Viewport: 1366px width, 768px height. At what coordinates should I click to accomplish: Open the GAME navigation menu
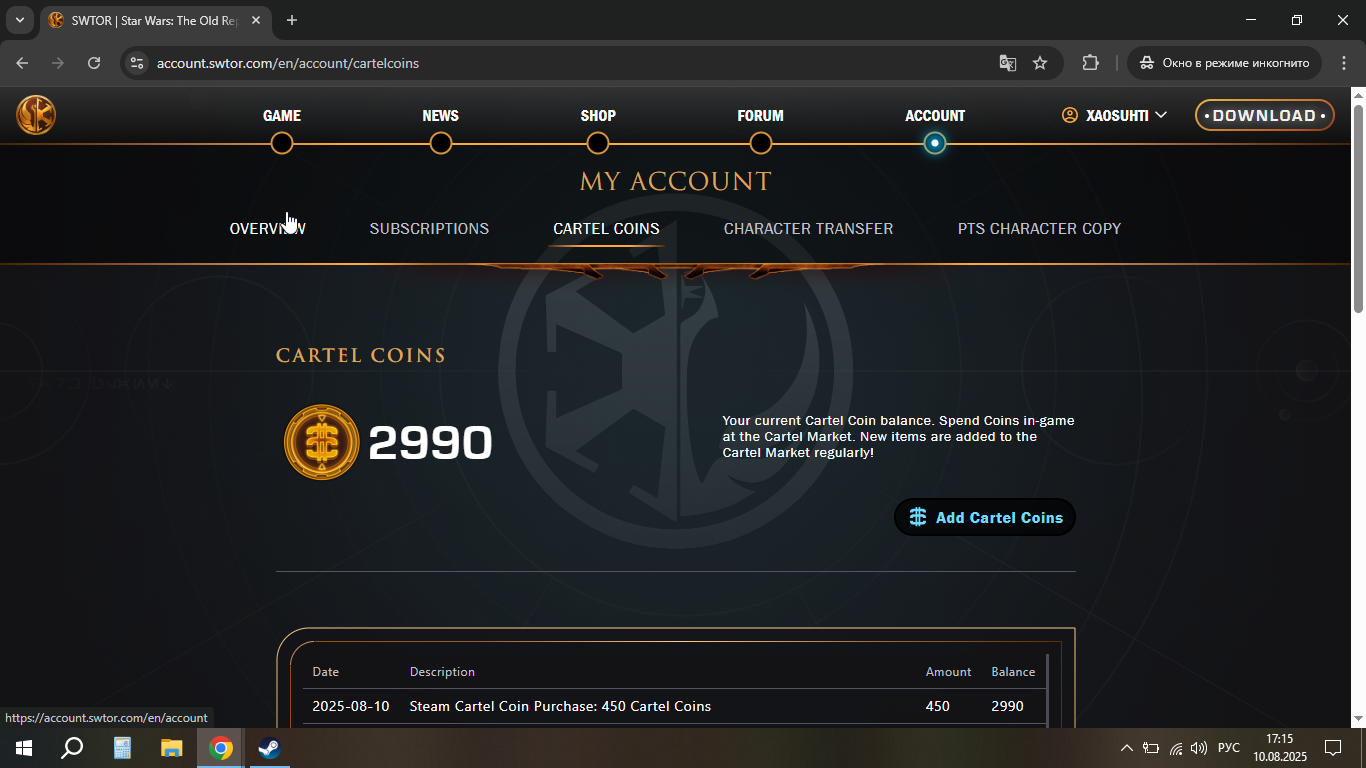point(282,116)
